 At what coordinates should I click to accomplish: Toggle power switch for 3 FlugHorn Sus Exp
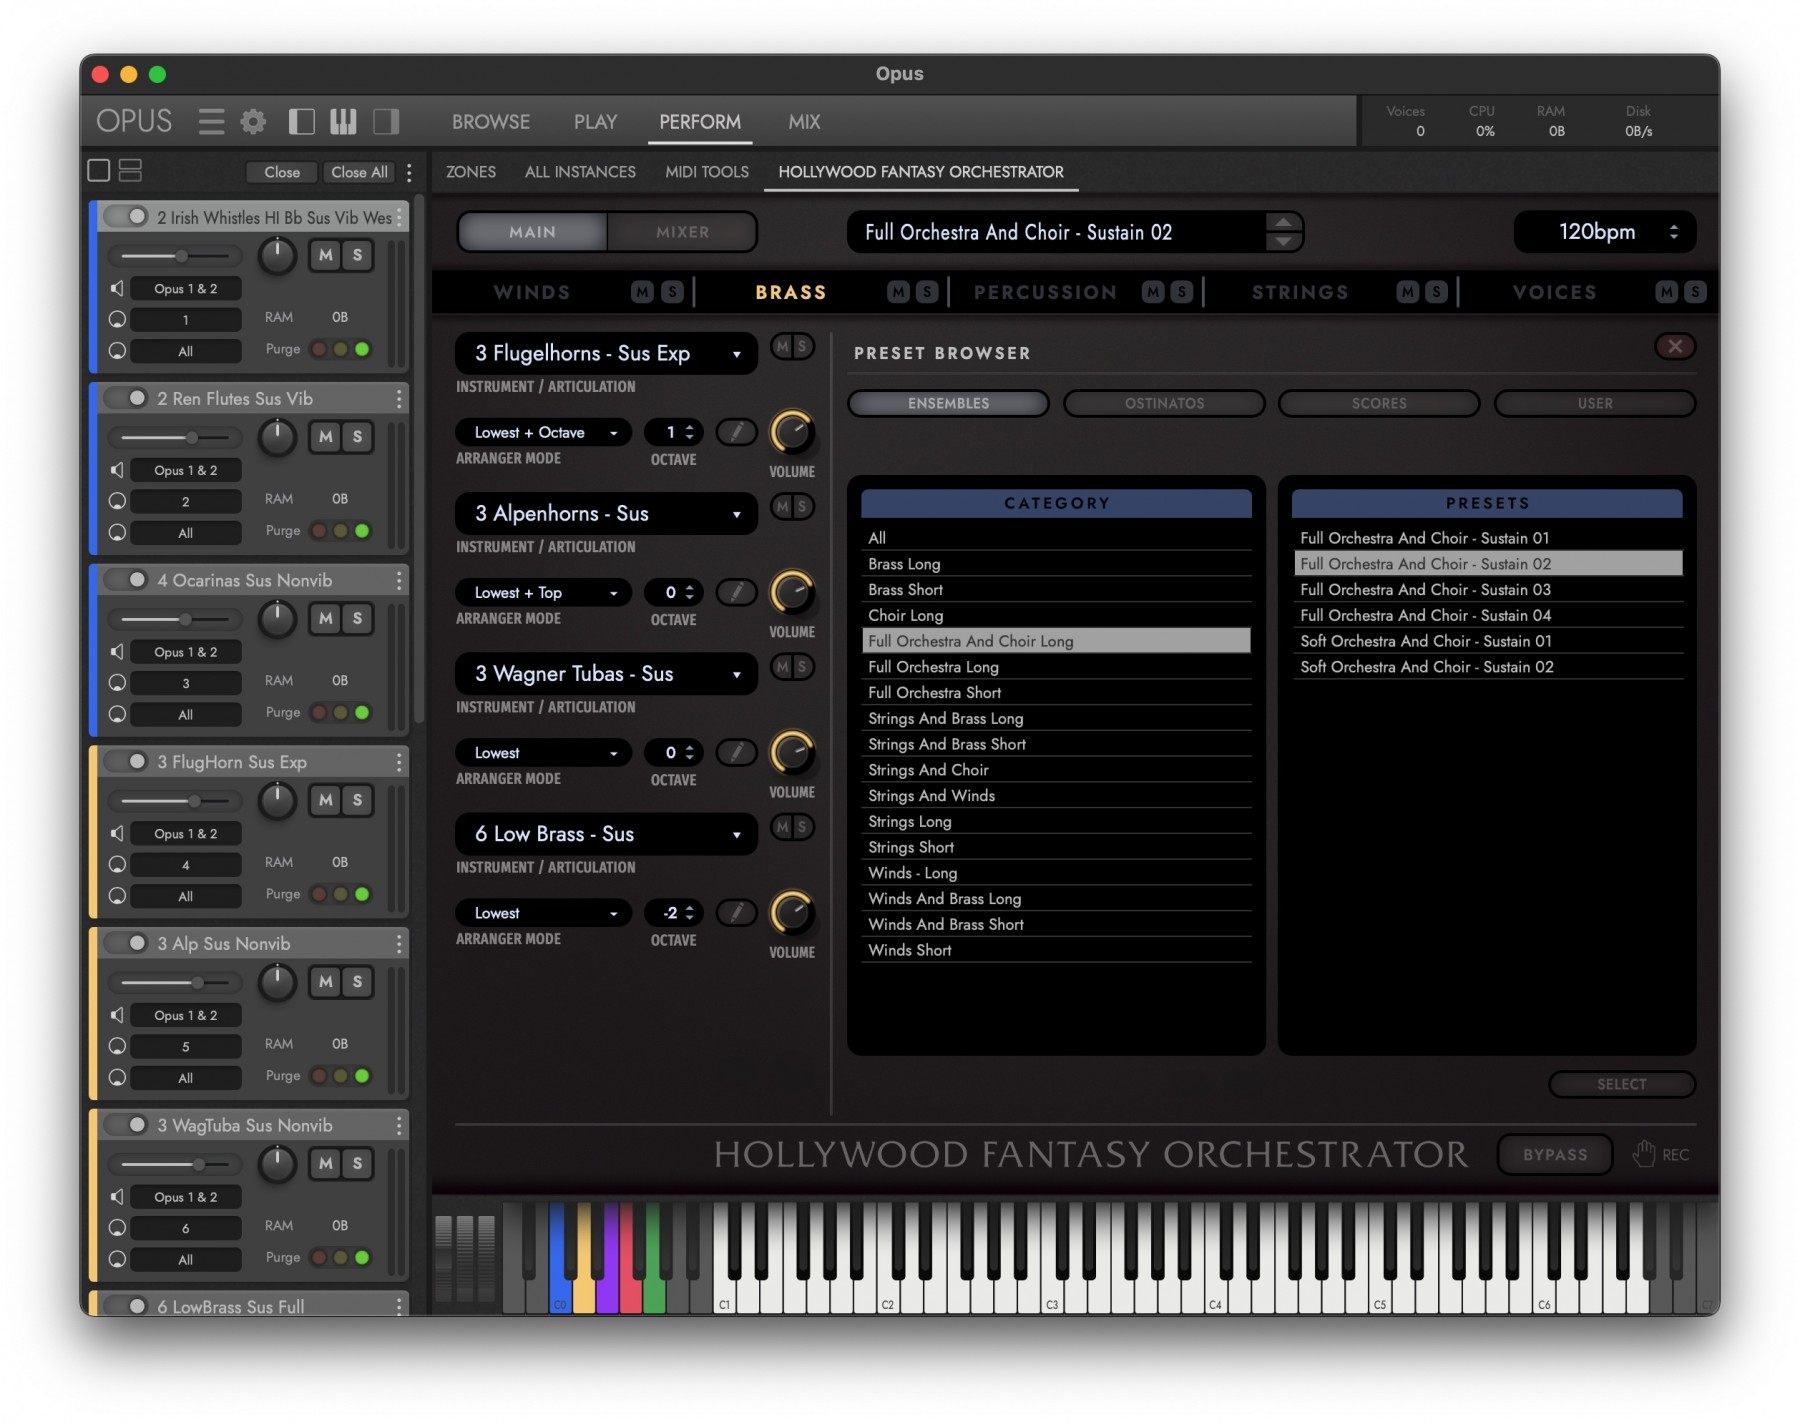[126, 761]
